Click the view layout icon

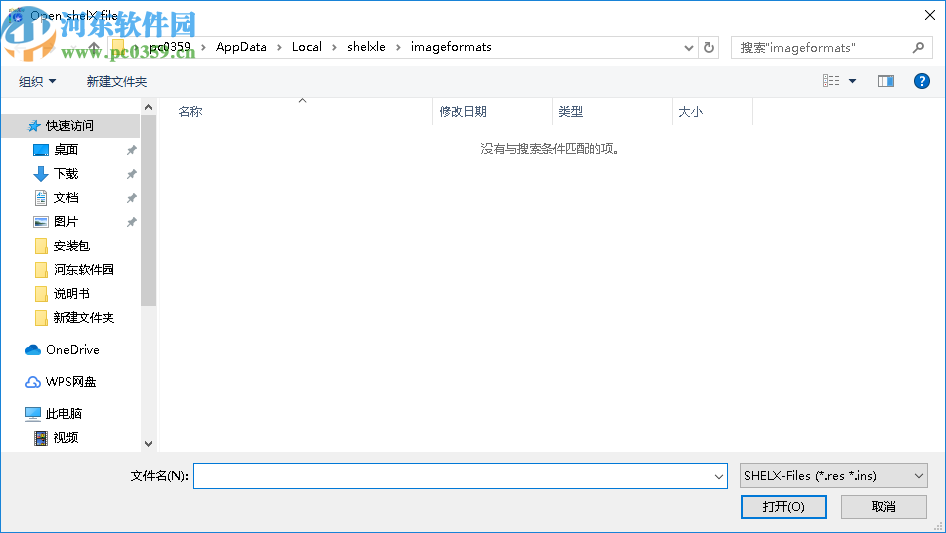coord(831,81)
